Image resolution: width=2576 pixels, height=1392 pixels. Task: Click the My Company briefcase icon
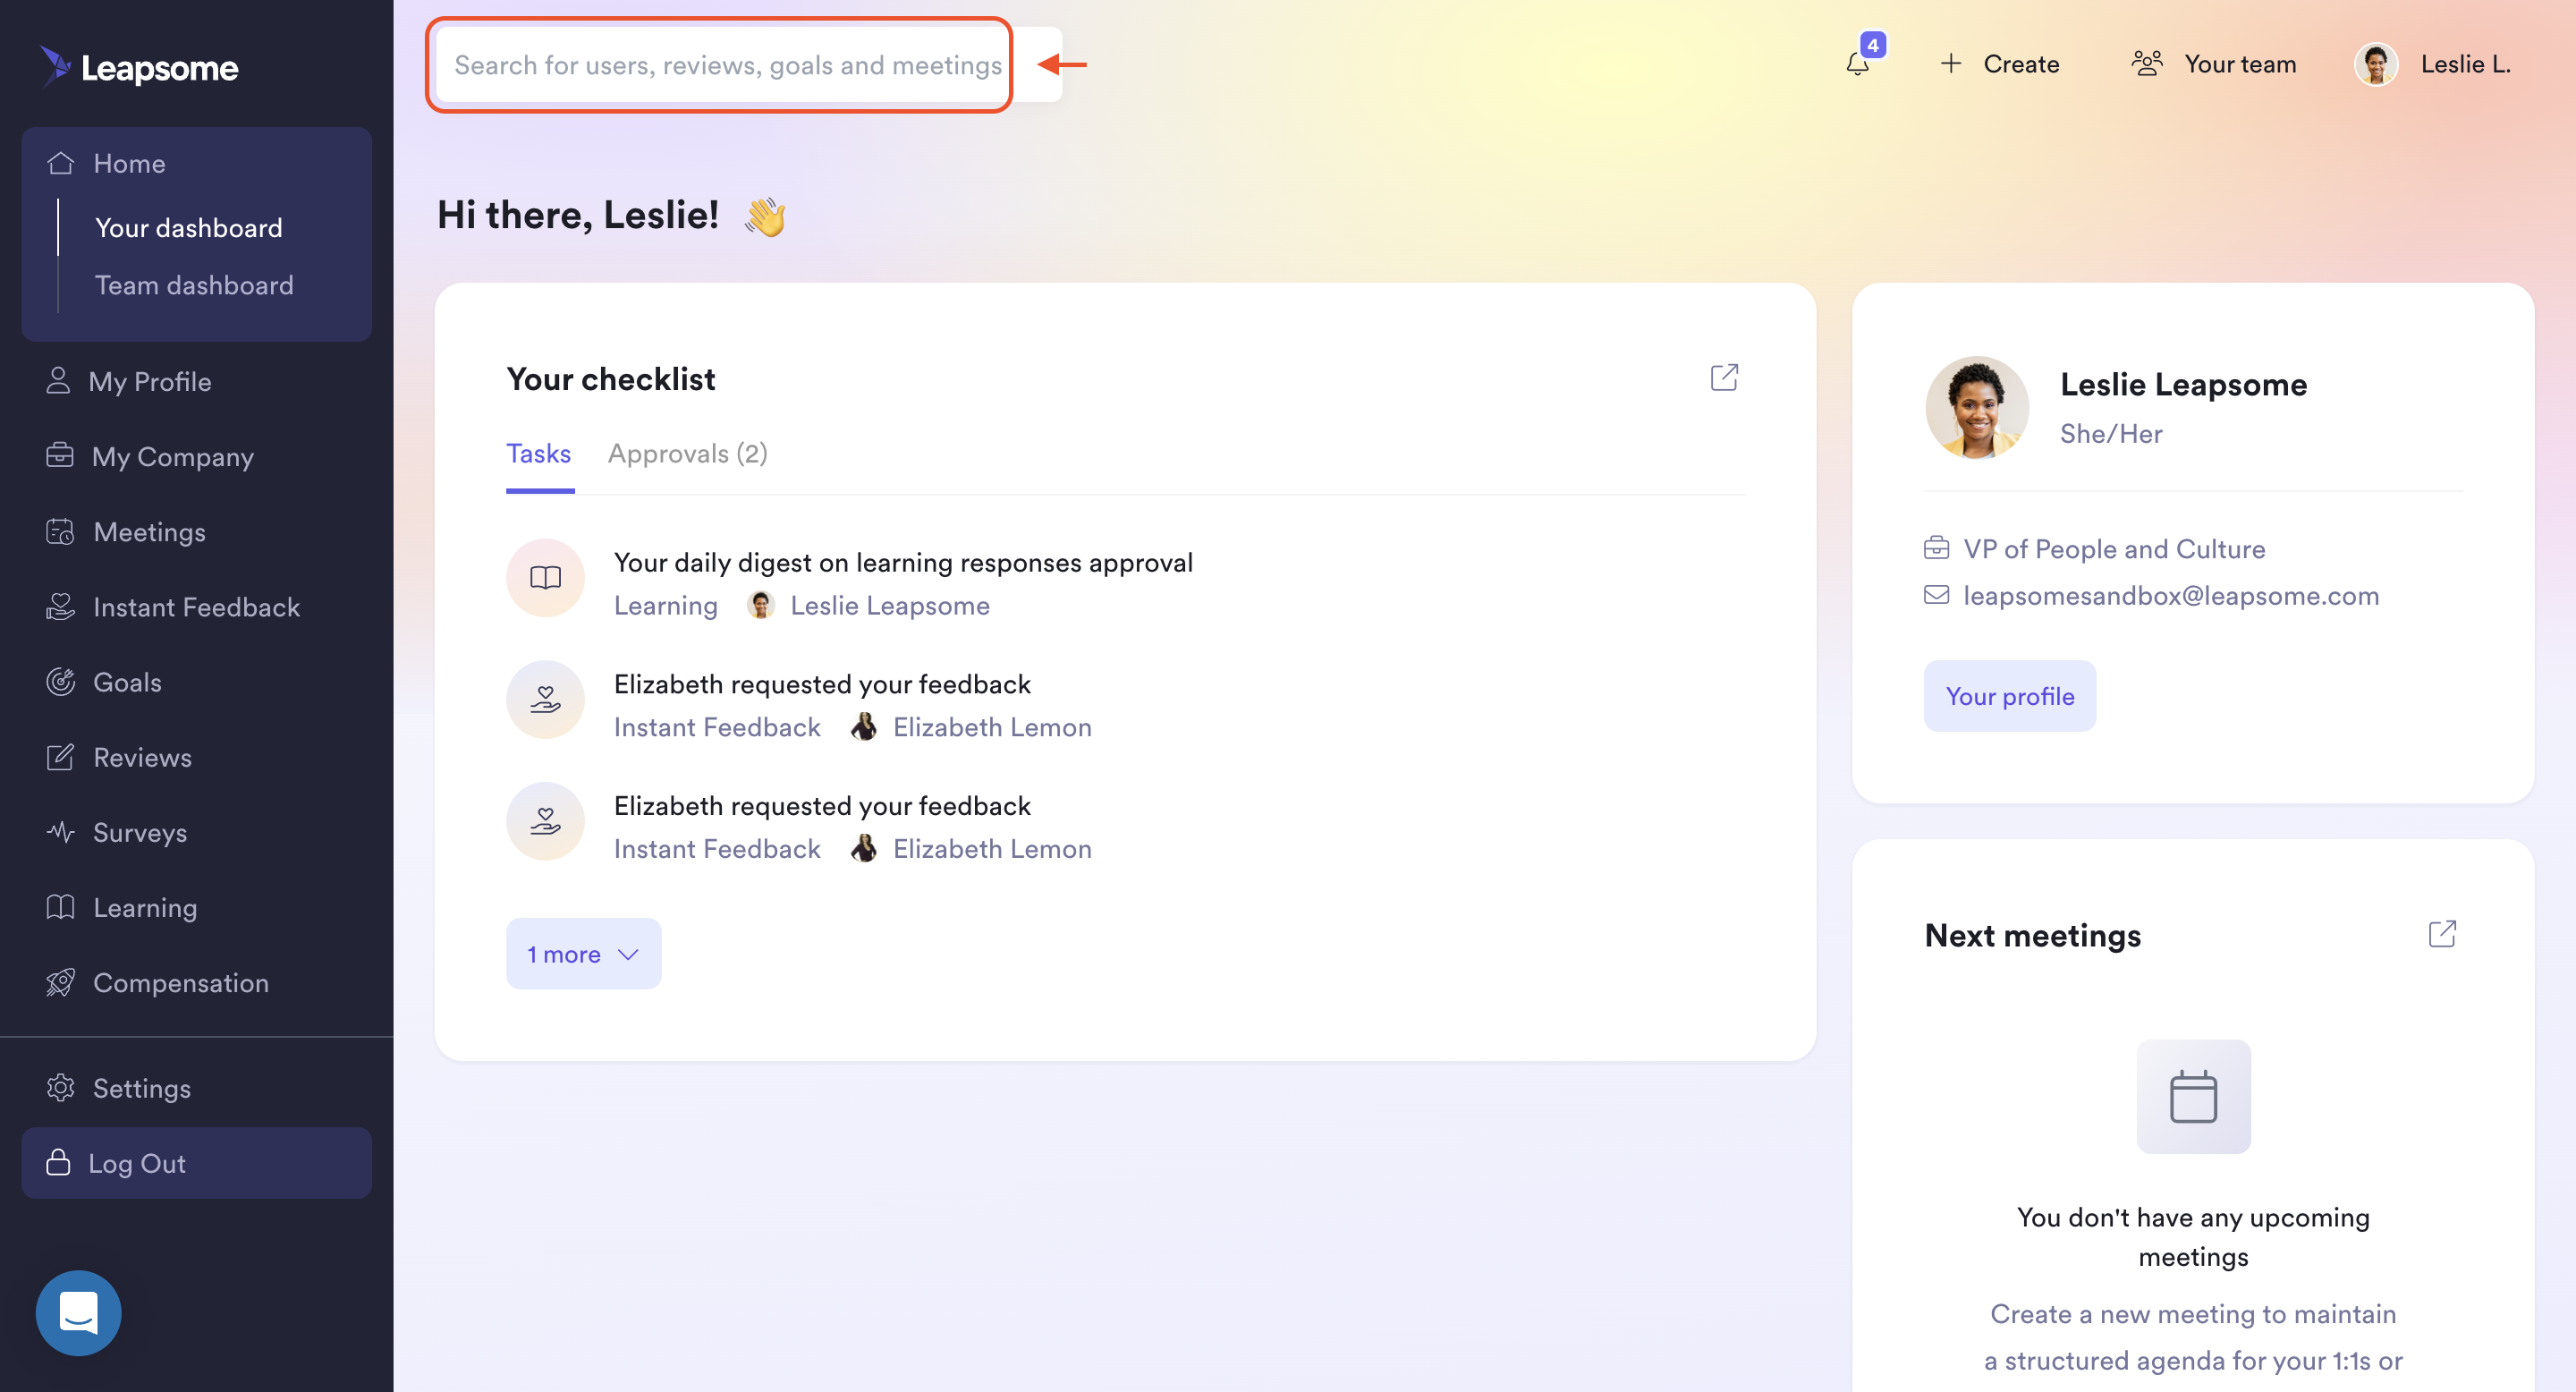pyautogui.click(x=60, y=455)
